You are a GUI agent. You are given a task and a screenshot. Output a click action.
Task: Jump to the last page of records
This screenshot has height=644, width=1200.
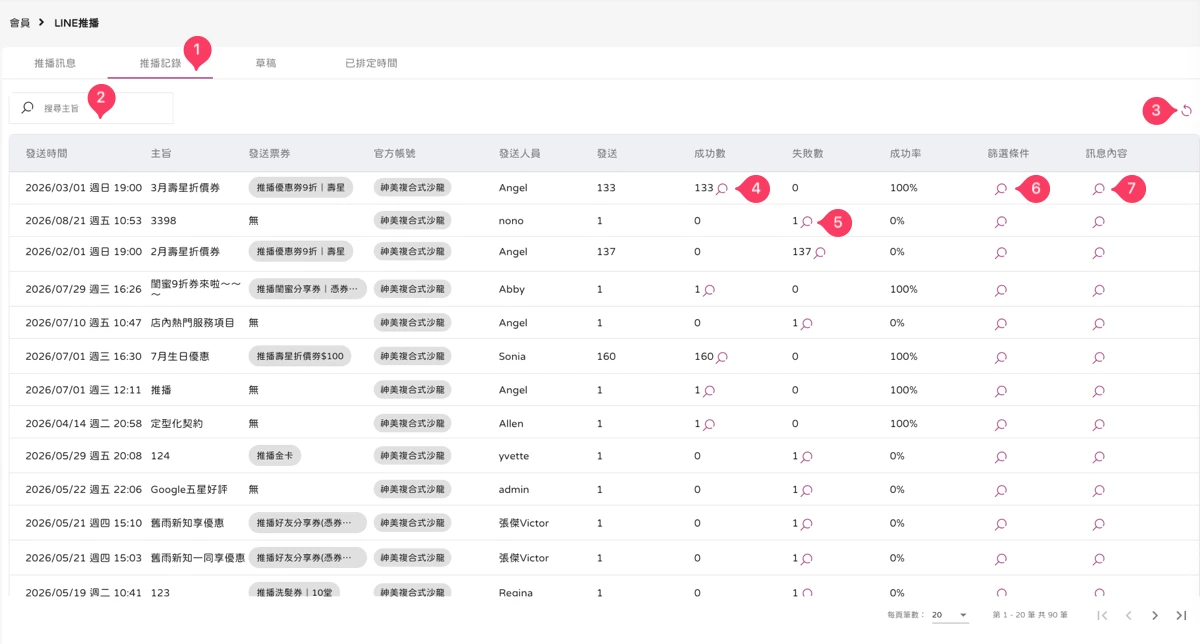pos(1181,615)
